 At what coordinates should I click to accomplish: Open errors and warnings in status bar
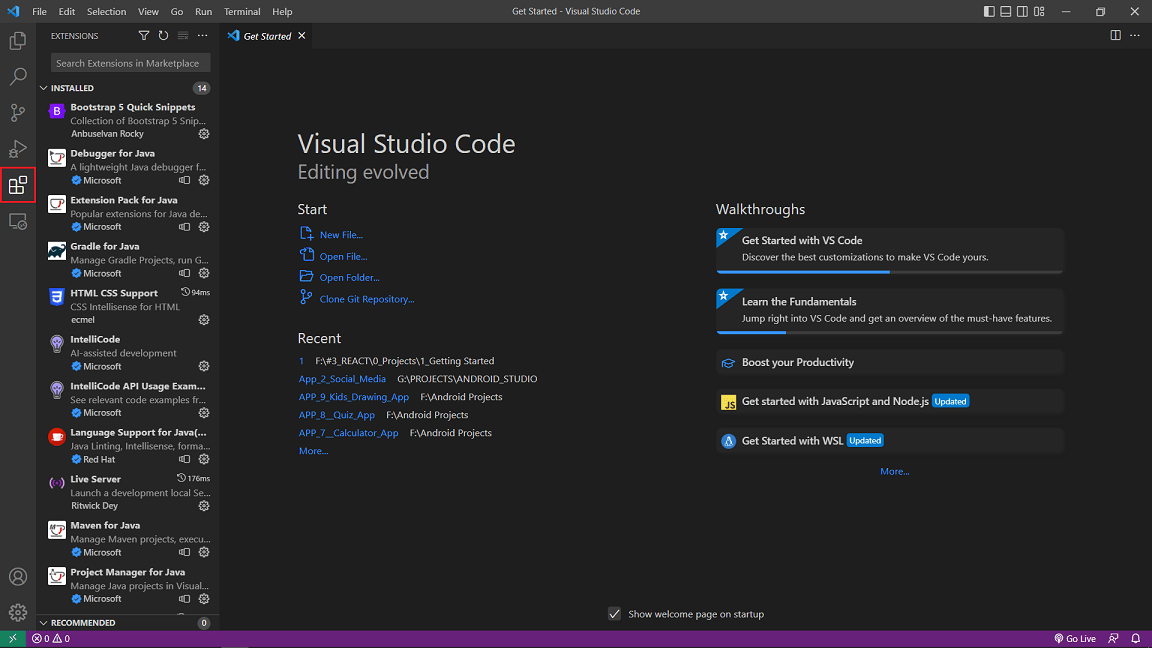point(51,638)
